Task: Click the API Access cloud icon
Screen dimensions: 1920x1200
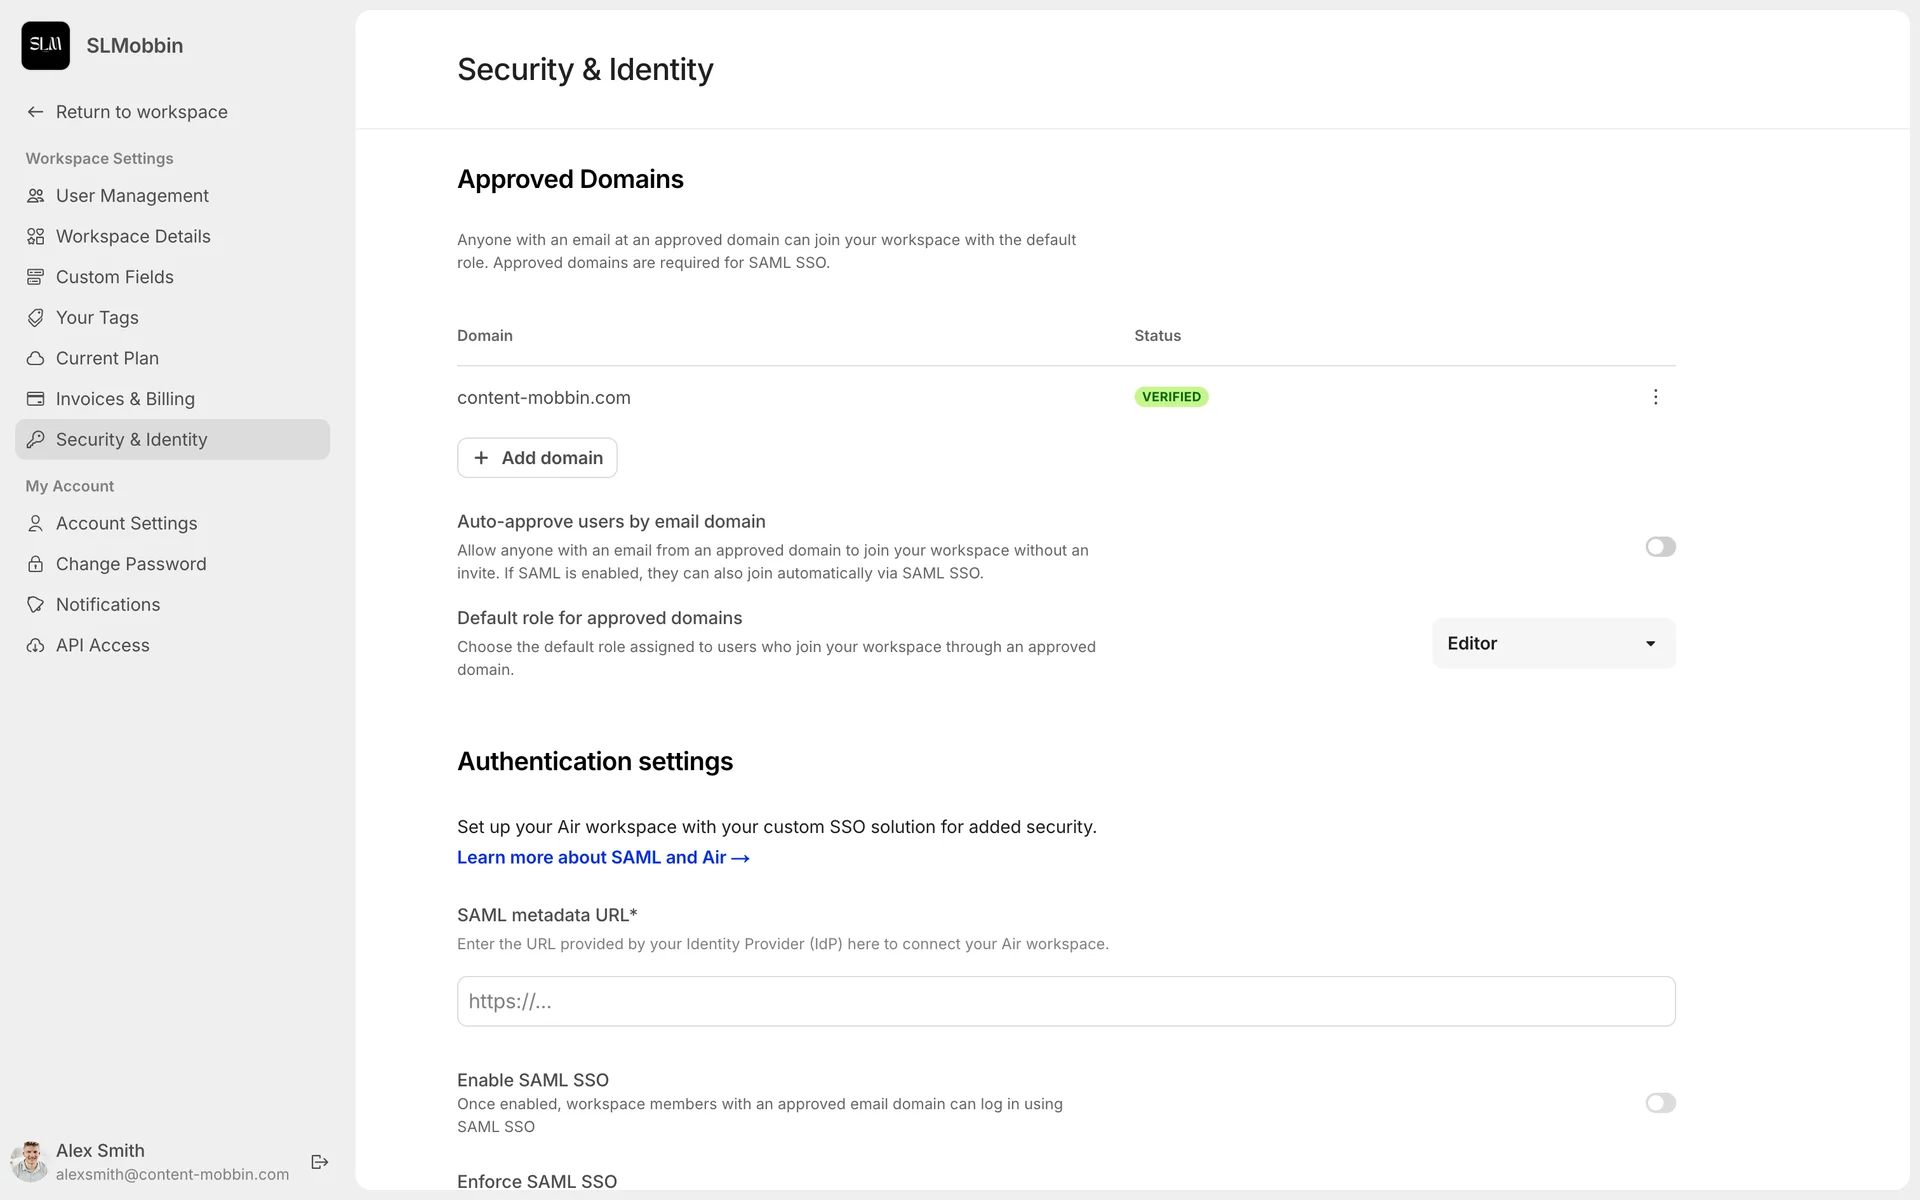Action: [x=36, y=646]
